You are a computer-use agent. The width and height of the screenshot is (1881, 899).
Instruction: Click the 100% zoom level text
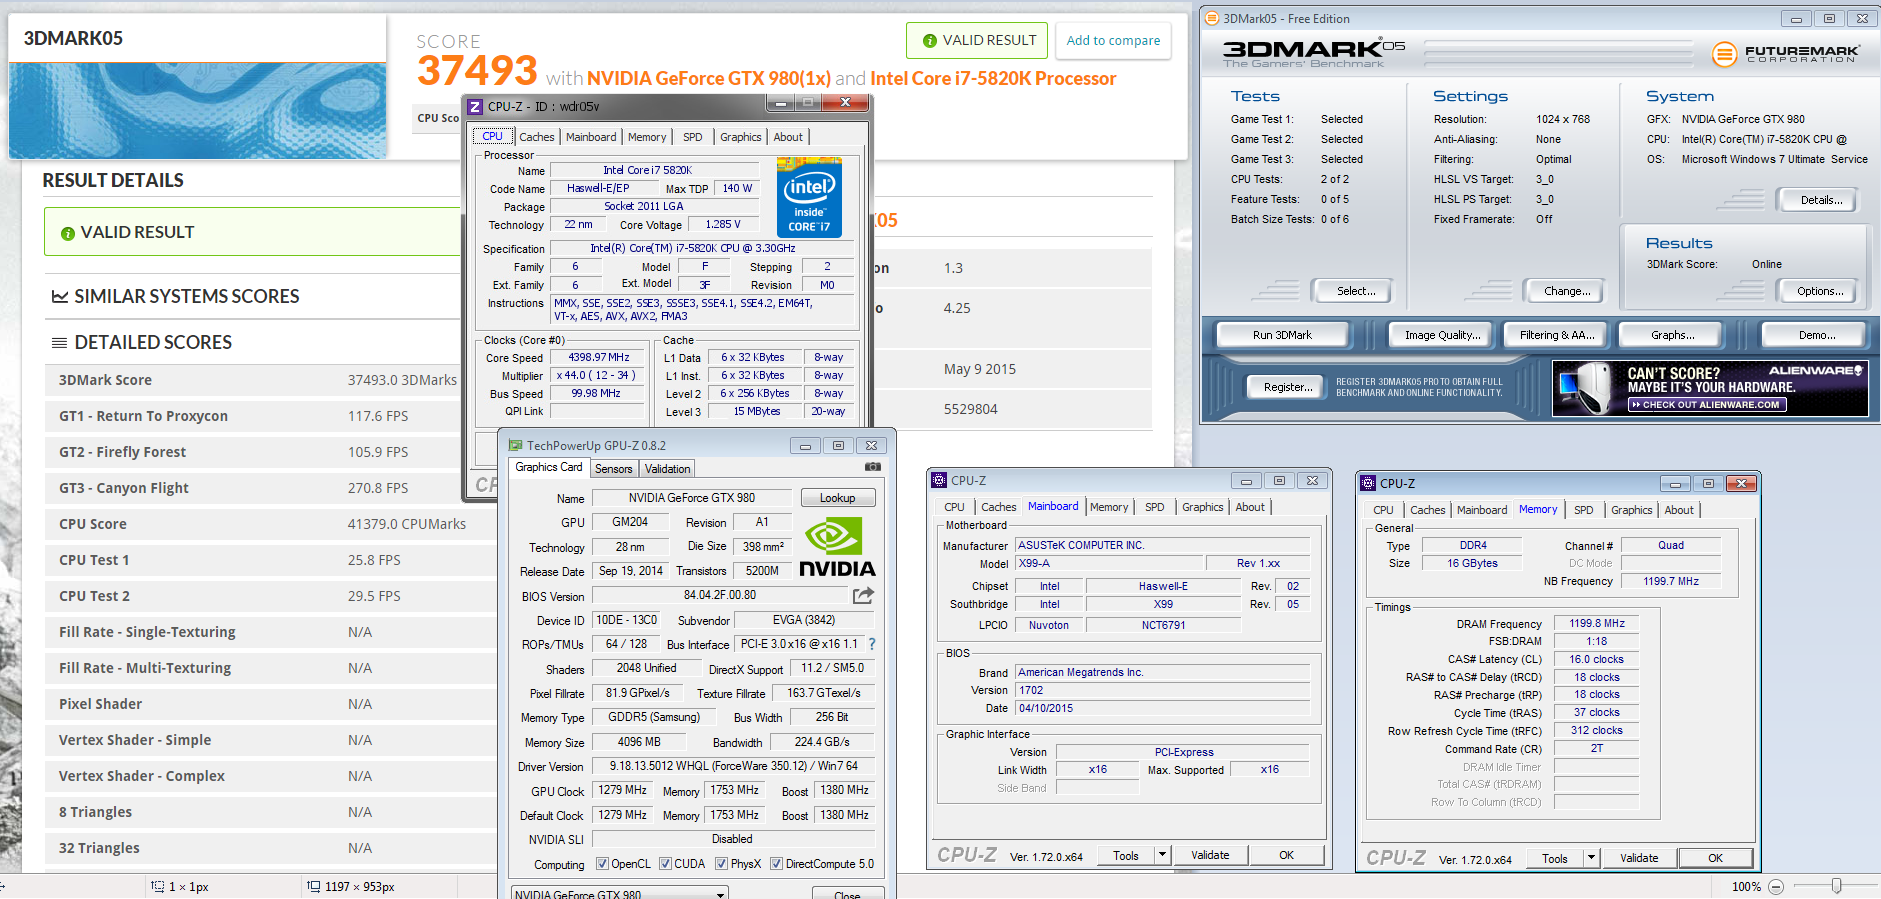point(1746,887)
